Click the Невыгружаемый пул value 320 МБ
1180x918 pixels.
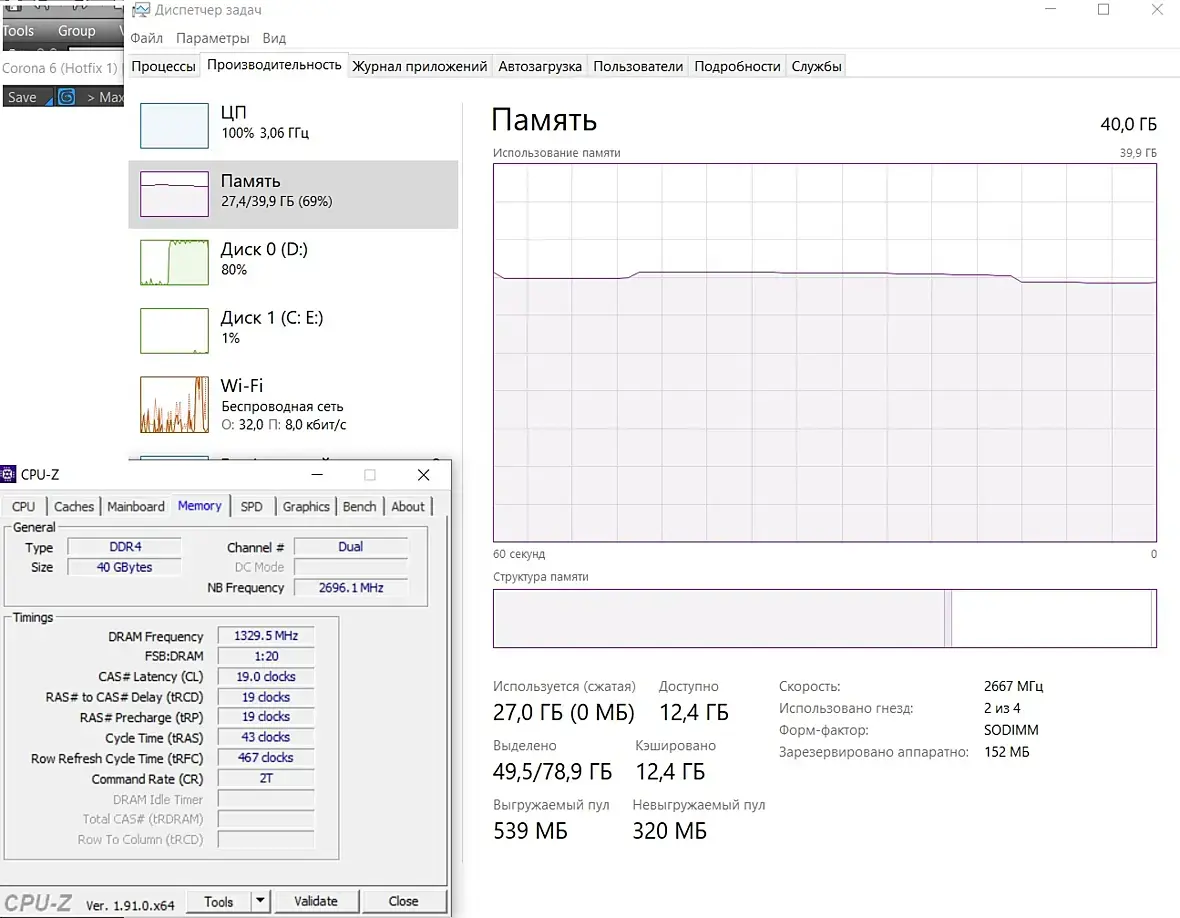click(669, 831)
